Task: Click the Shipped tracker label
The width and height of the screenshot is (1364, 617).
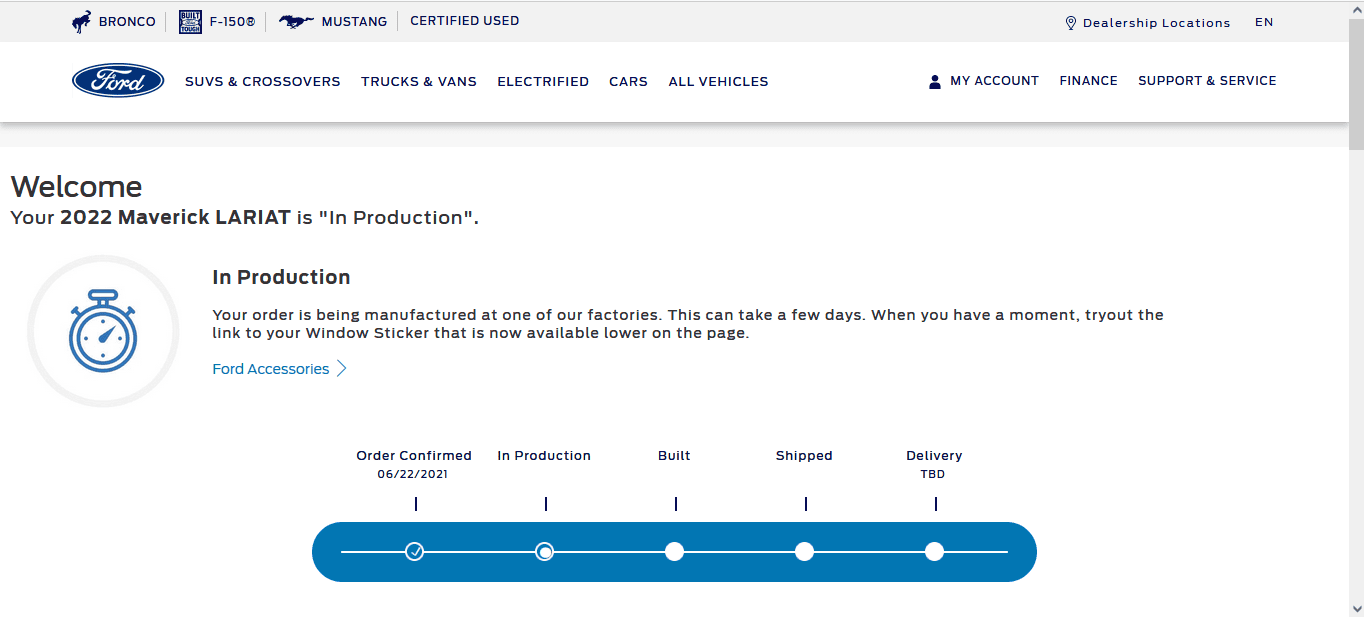Action: click(x=804, y=456)
